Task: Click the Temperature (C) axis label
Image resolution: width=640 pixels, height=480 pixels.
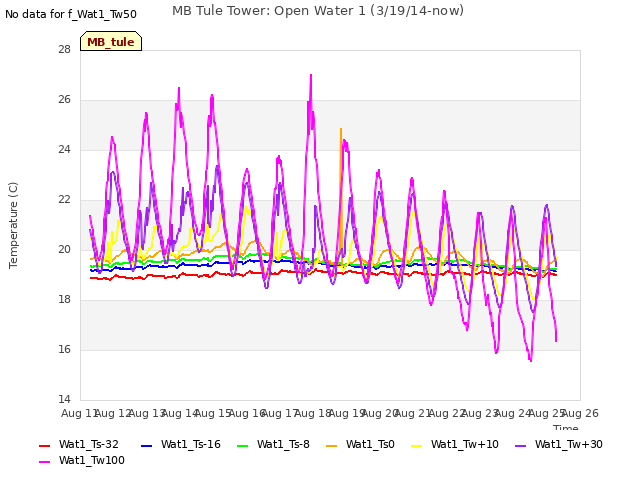Action: (13, 225)
